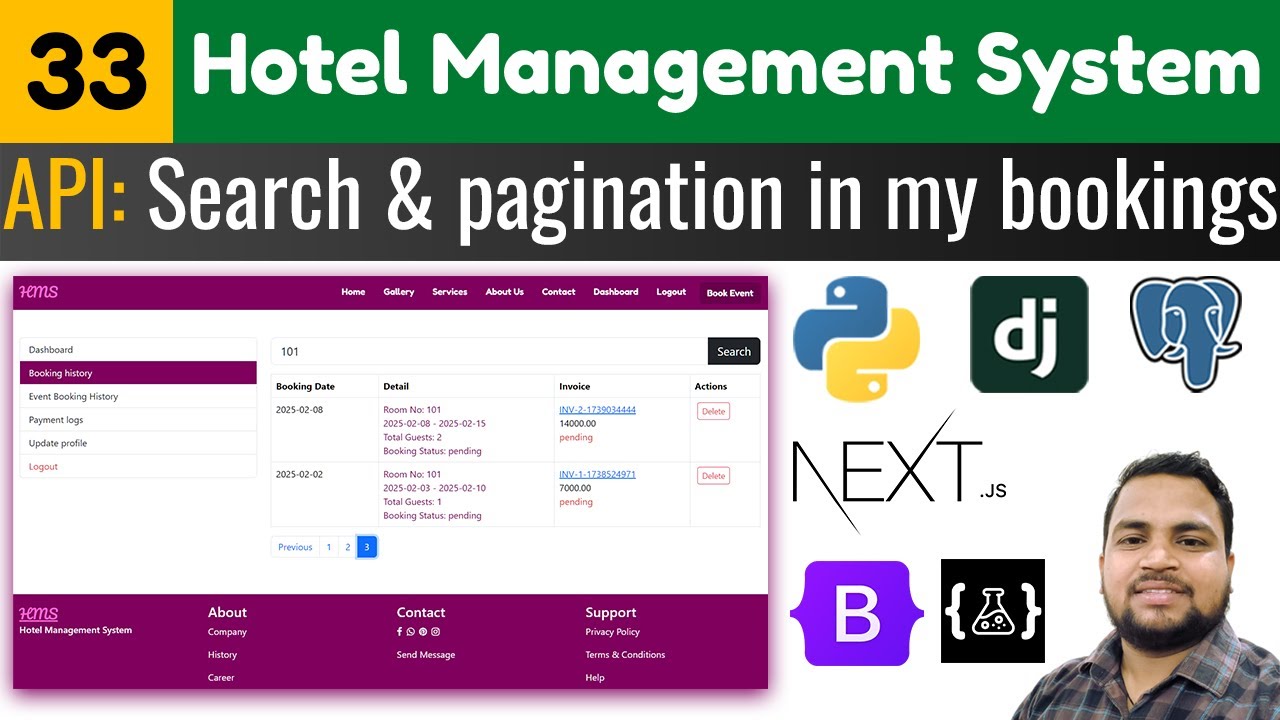Click the Invoice column header

(575, 387)
